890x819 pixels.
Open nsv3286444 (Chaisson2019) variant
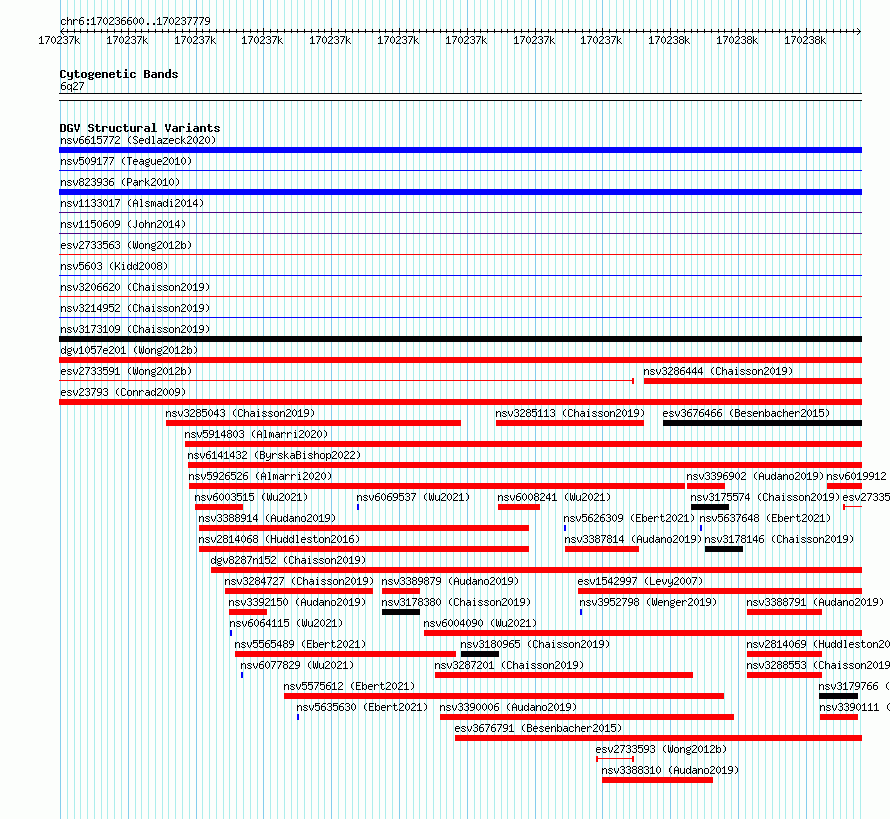pos(718,371)
